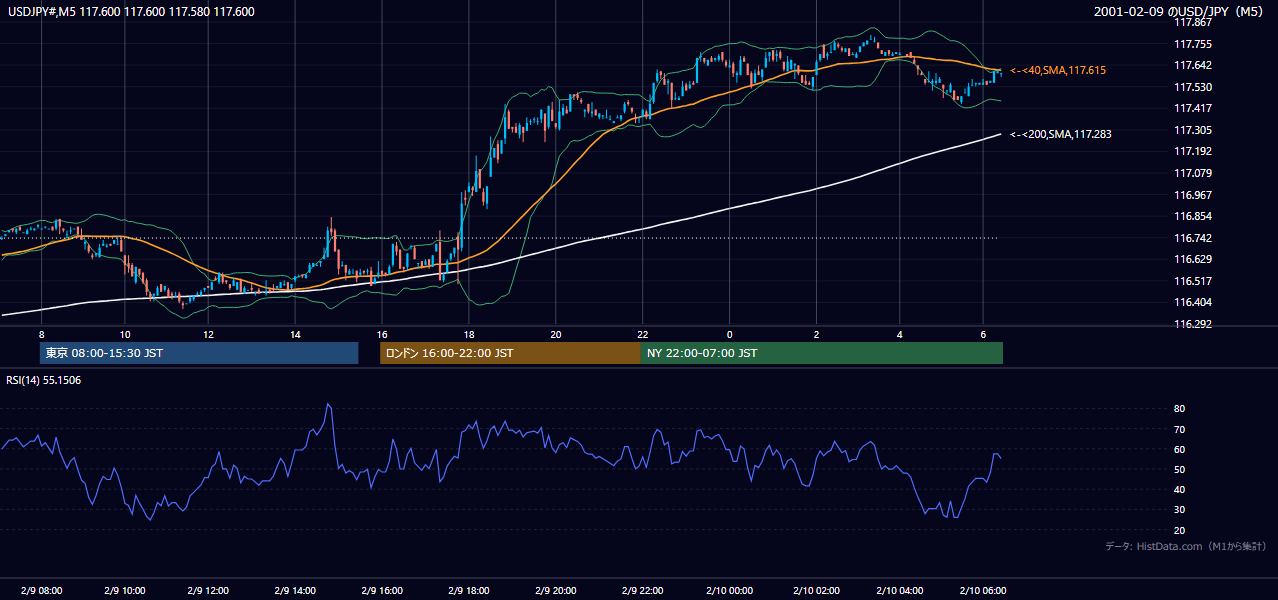Click the Tokyo 08:00-15:30 JST session bar
Image resolution: width=1278 pixels, height=600 pixels.
(198, 353)
